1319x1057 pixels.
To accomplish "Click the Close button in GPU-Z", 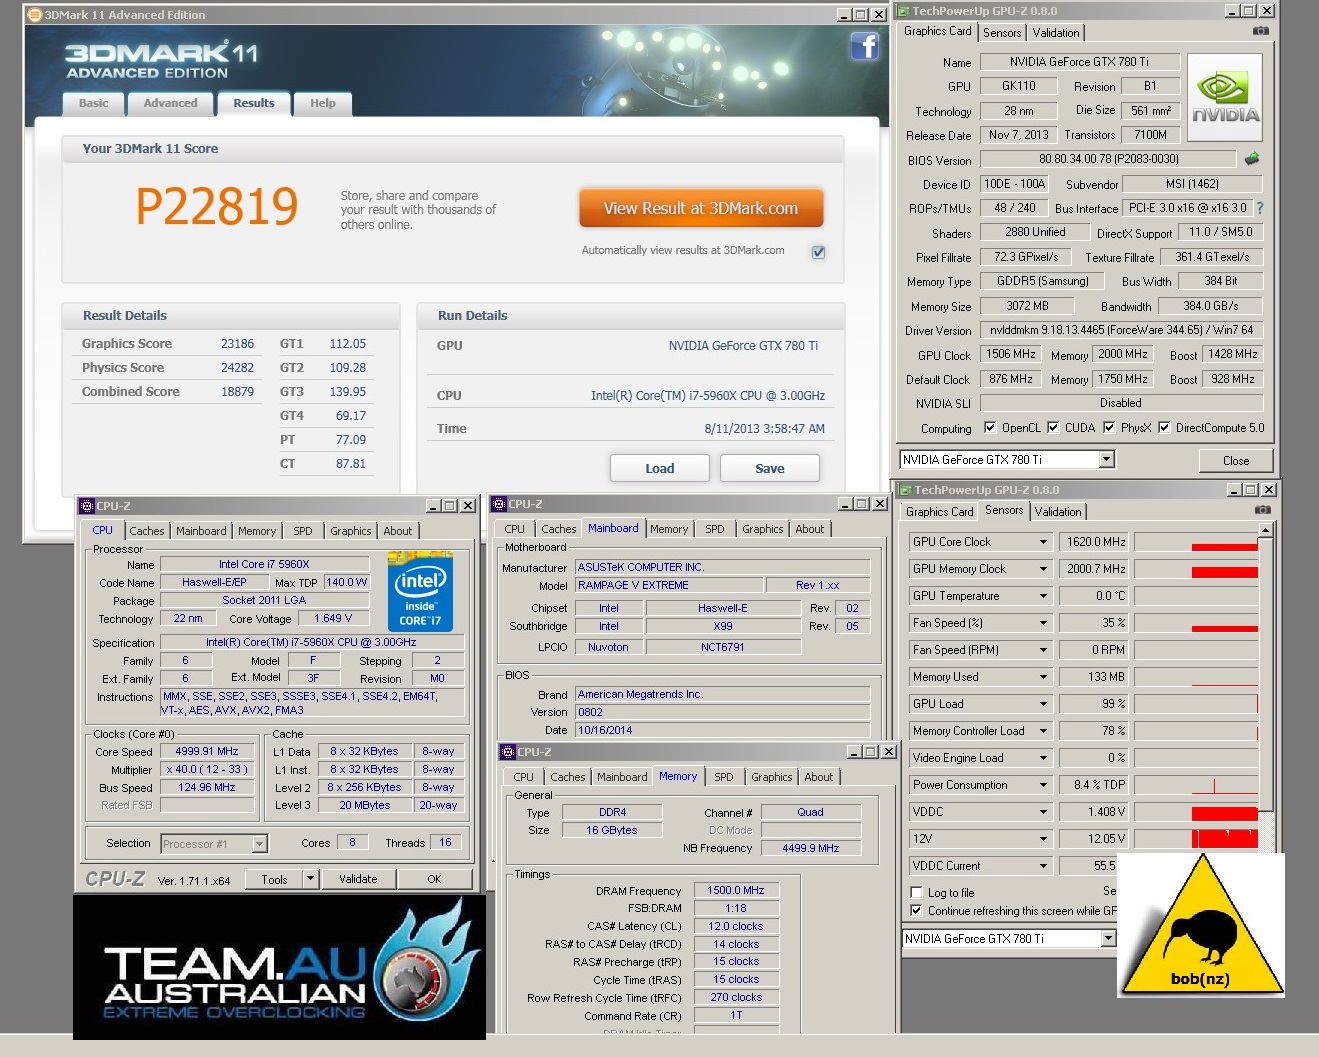I will [x=1236, y=461].
